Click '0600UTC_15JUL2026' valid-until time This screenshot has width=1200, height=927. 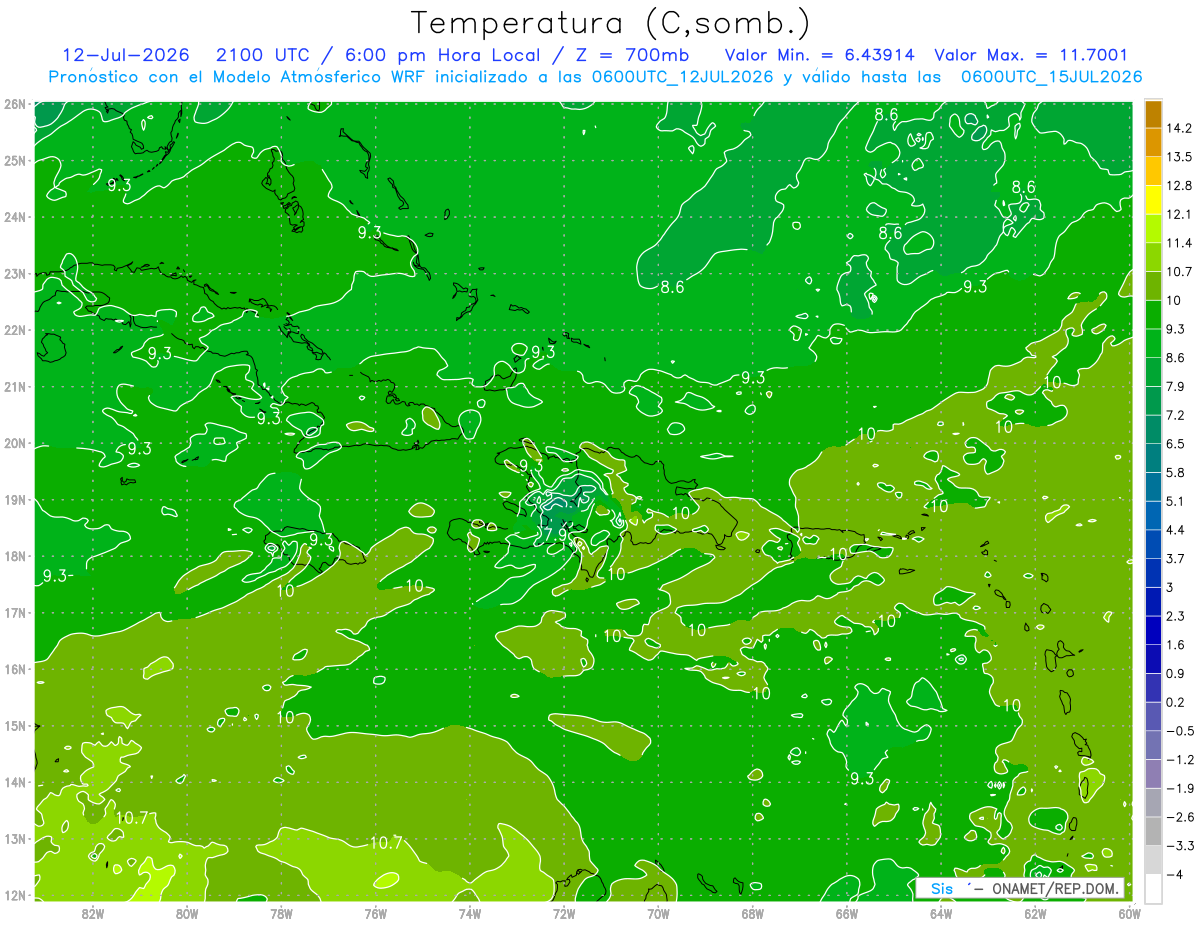(x=1052, y=76)
